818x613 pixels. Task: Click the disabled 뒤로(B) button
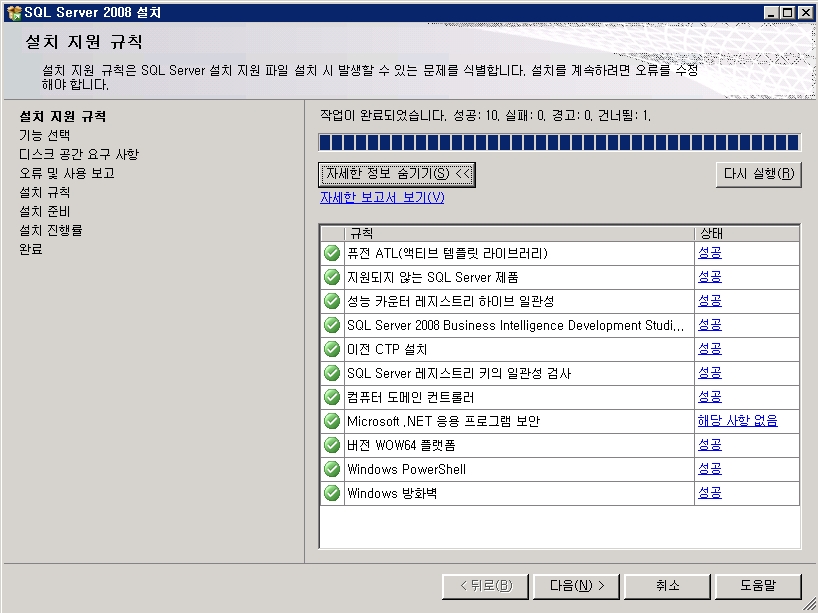(x=485, y=586)
